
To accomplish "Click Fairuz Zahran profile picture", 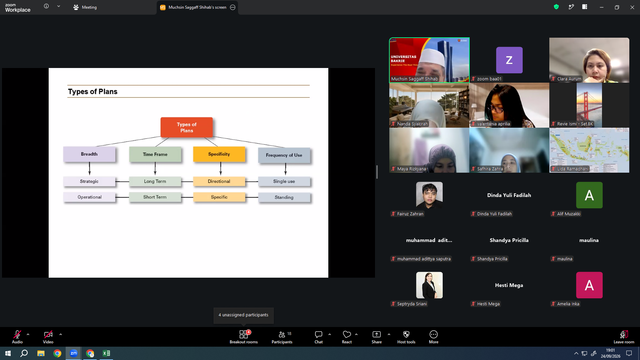I will [x=429, y=195].
